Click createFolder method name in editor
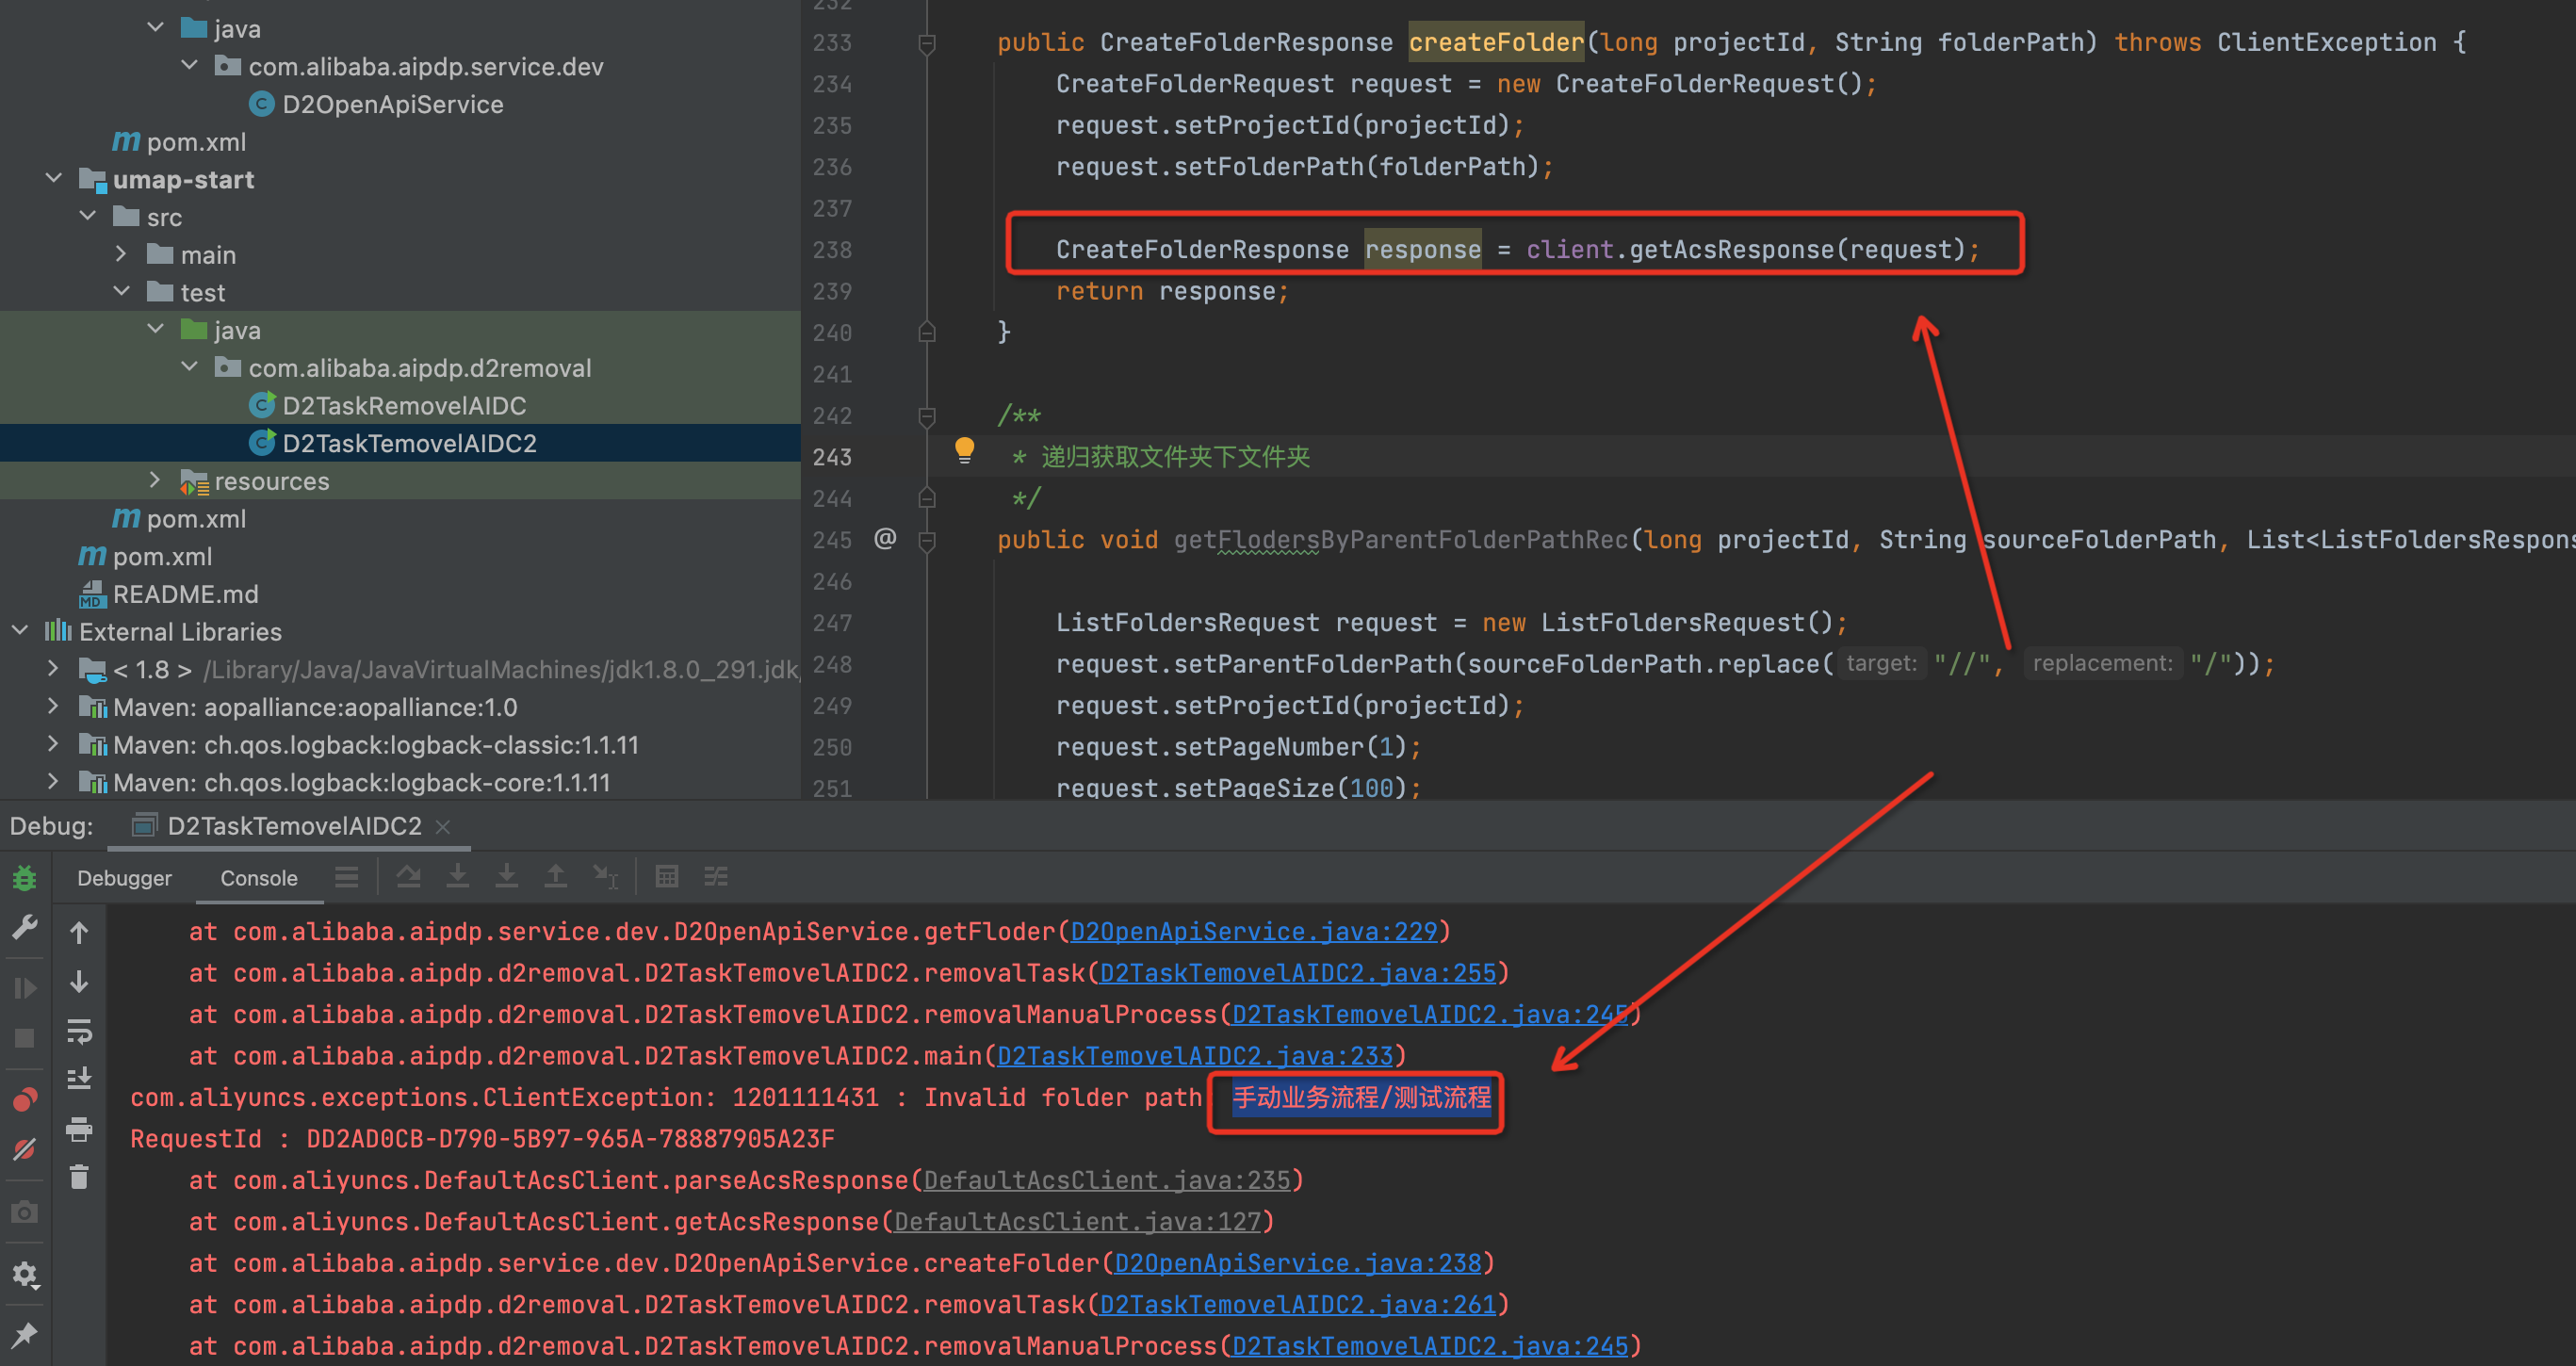 [1496, 43]
